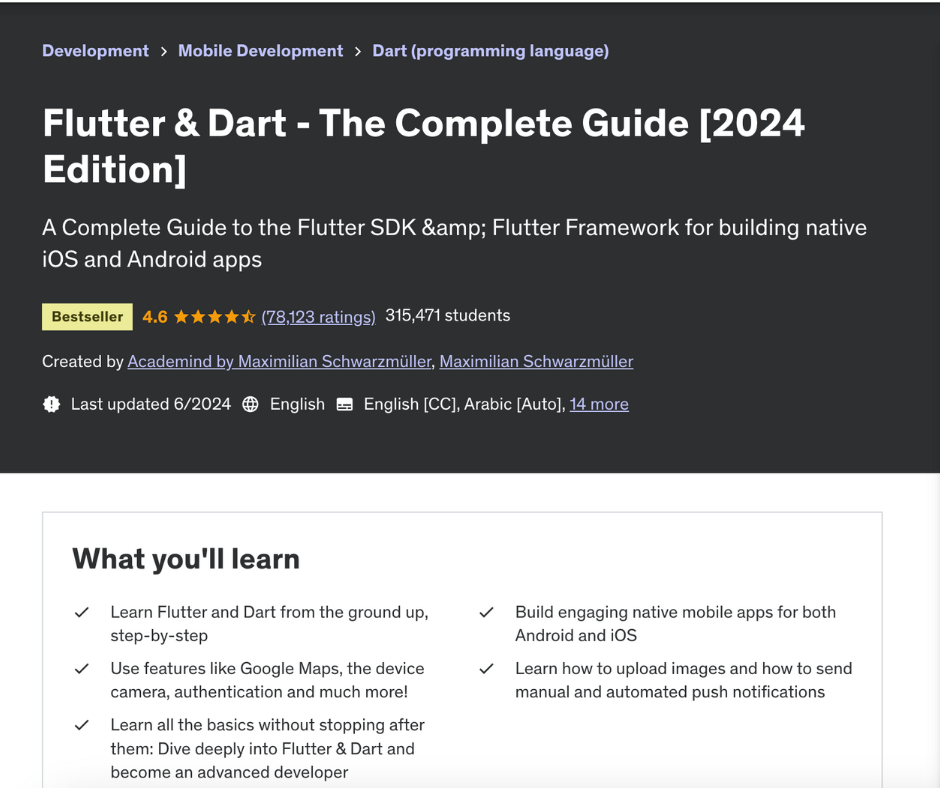Click the What you'll learn heading
Viewport: 940px width, 788px height.
click(x=186, y=559)
